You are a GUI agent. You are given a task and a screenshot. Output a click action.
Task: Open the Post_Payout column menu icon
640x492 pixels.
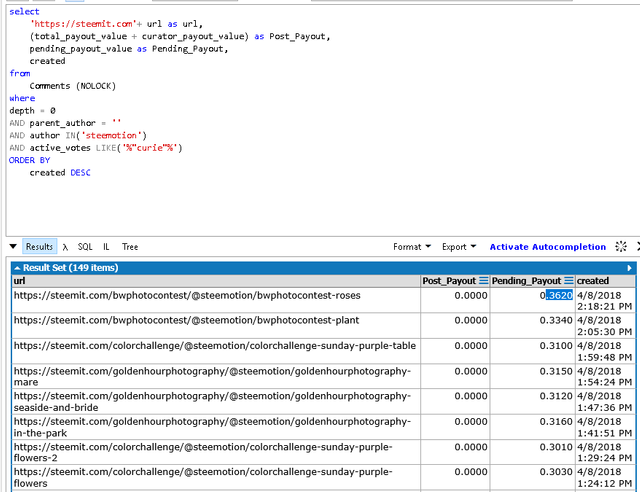tap(484, 281)
